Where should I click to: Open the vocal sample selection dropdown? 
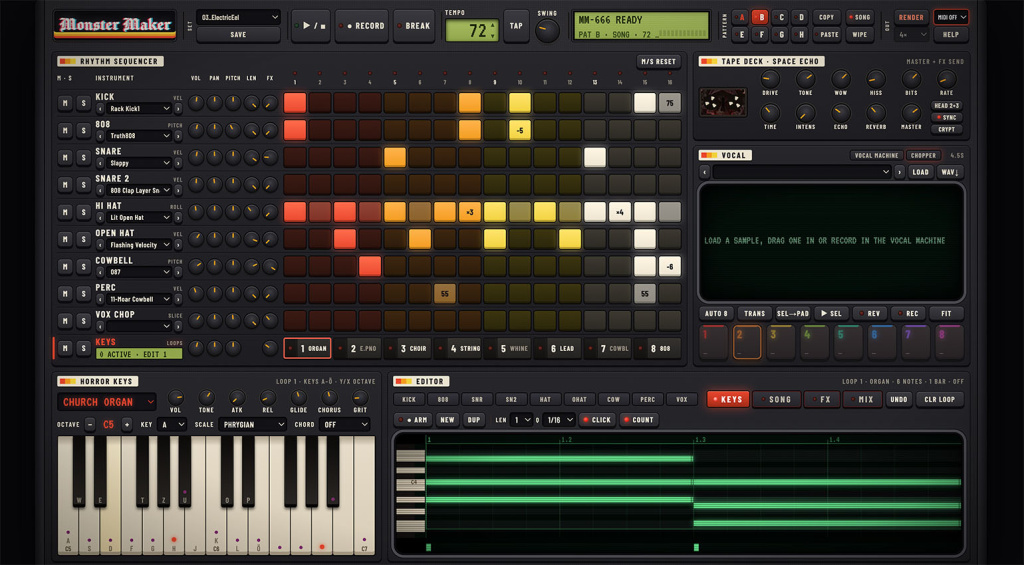click(x=803, y=172)
